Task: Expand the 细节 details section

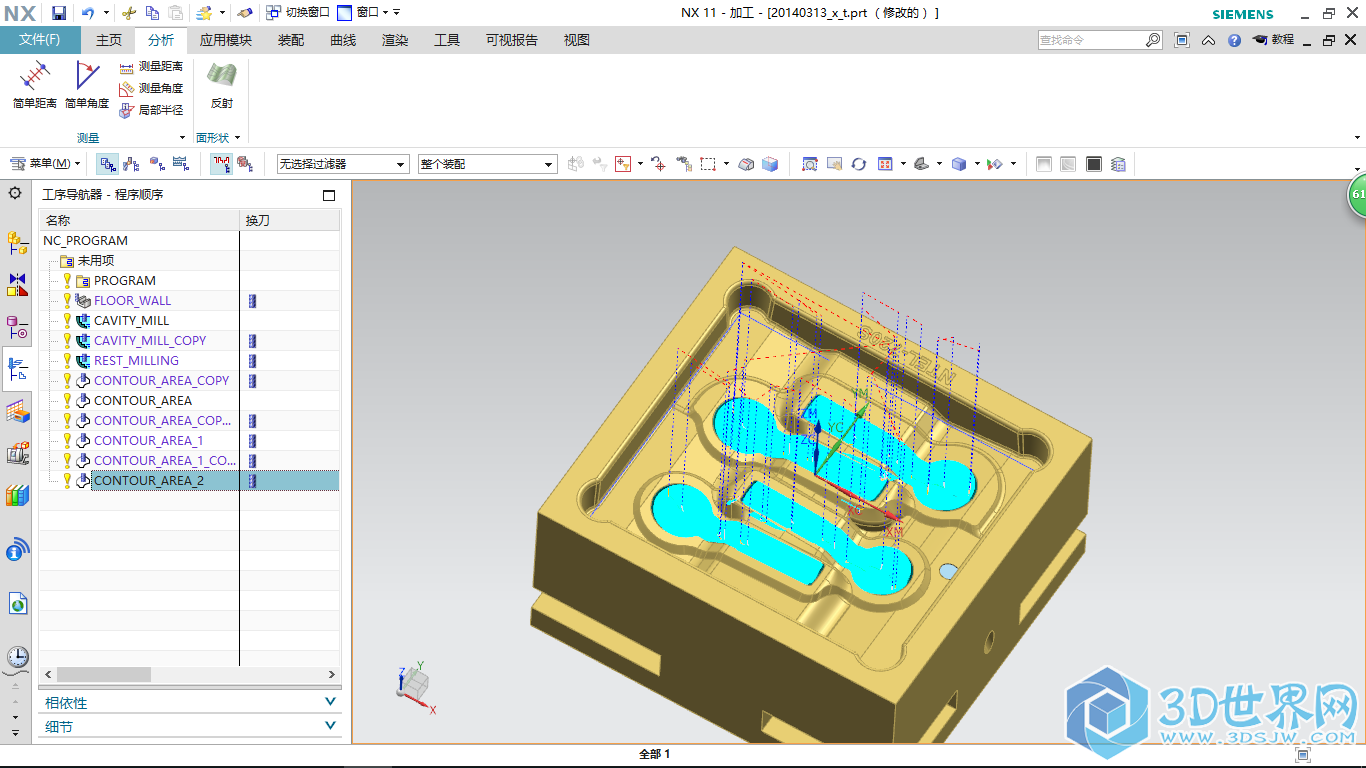Action: [190, 727]
